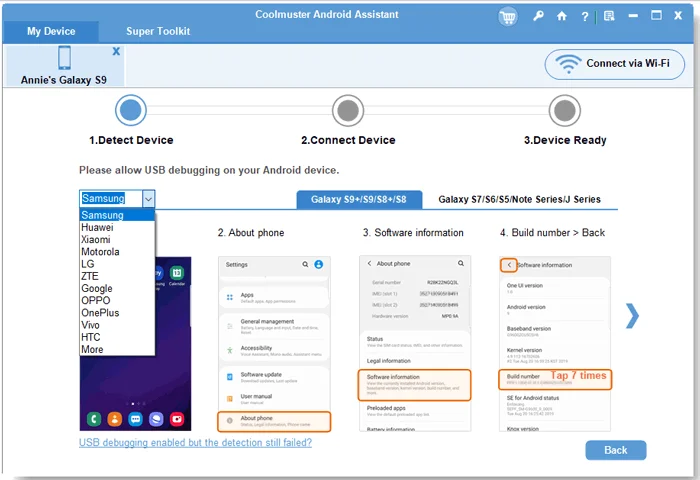This screenshot has width=700, height=480.
Task: Click the Back button
Action: (616, 450)
